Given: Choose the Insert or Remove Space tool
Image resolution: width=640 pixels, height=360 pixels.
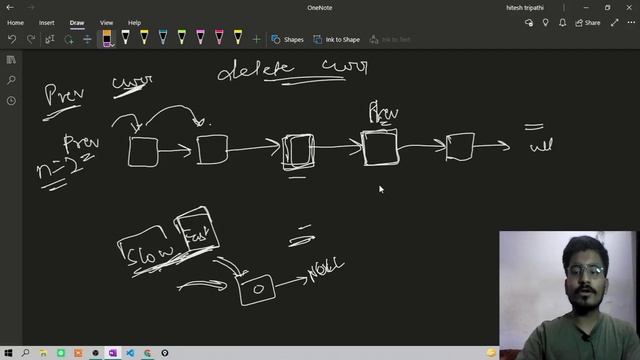Looking at the screenshot, I should pyautogui.click(x=87, y=39).
